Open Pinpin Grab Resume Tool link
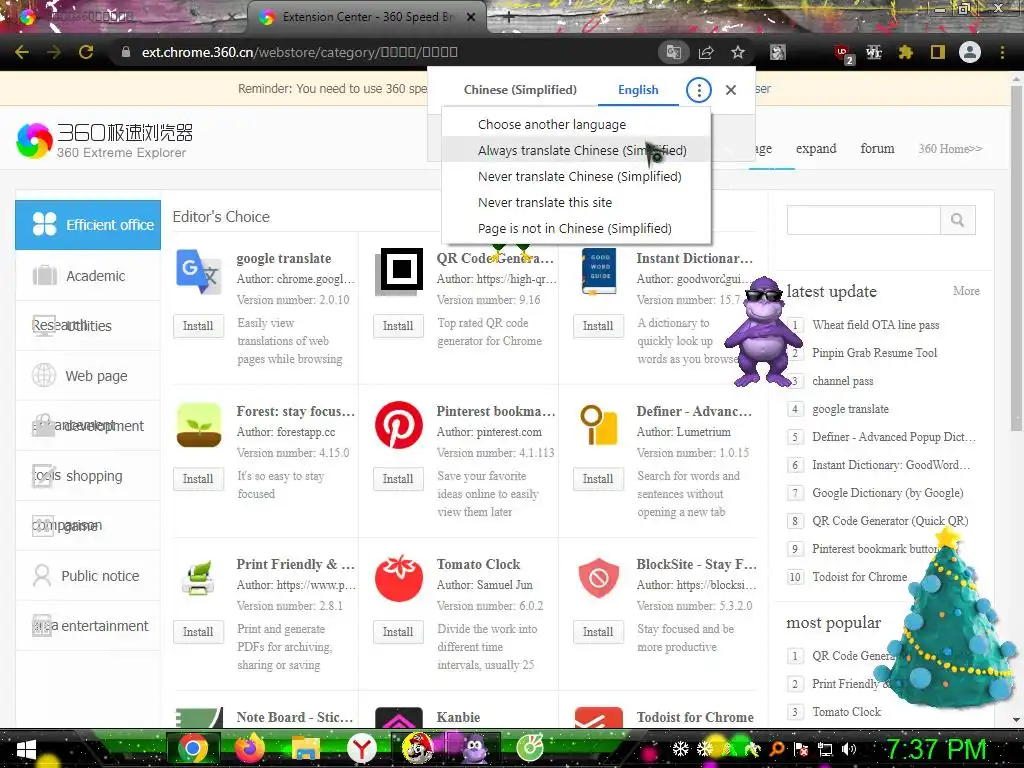This screenshot has width=1024, height=768. click(874, 353)
